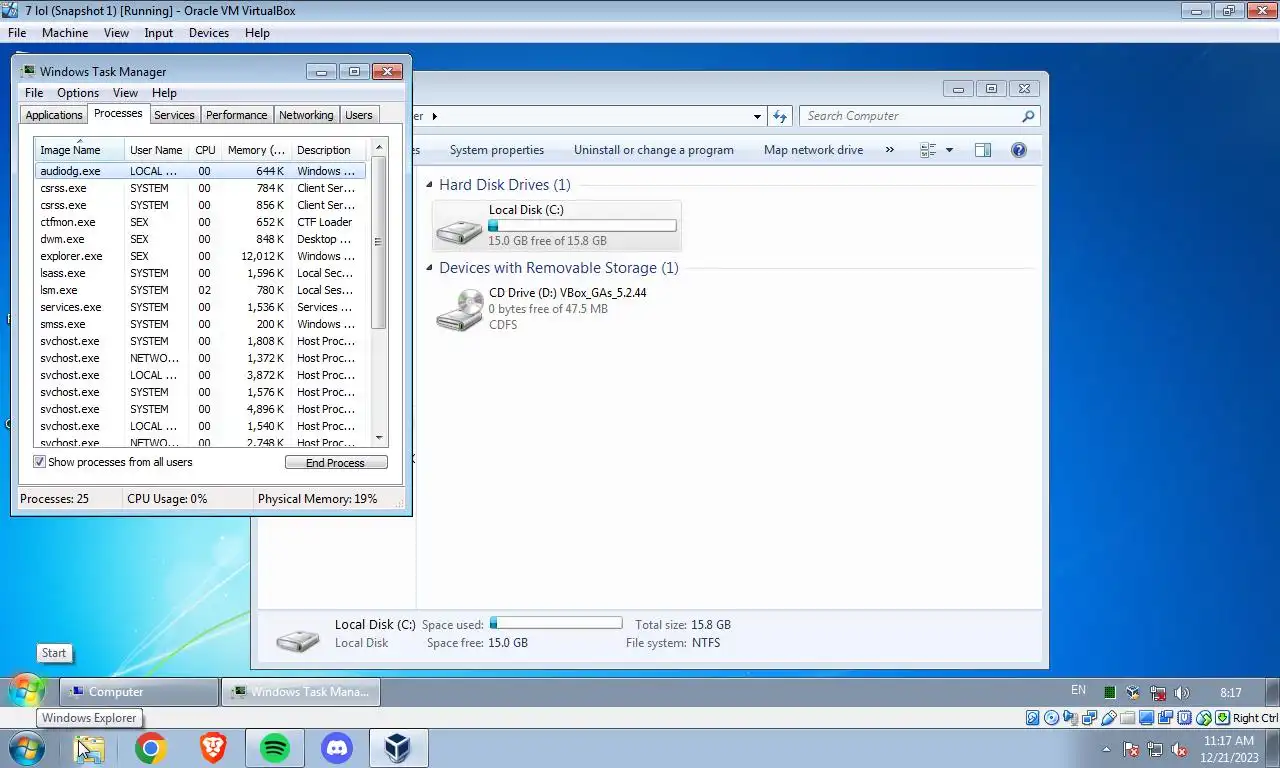Open Discord from host taskbar
The width and height of the screenshot is (1280, 768).
[x=337, y=748]
